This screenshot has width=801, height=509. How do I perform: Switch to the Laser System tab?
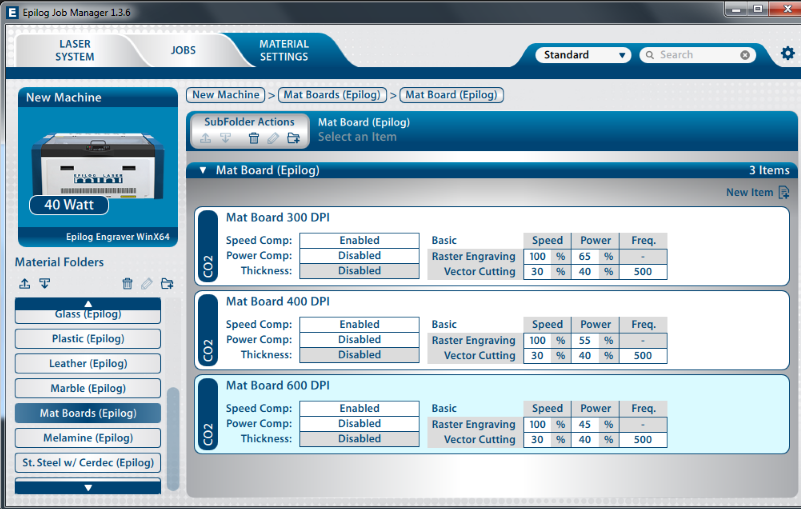[x=75, y=50]
